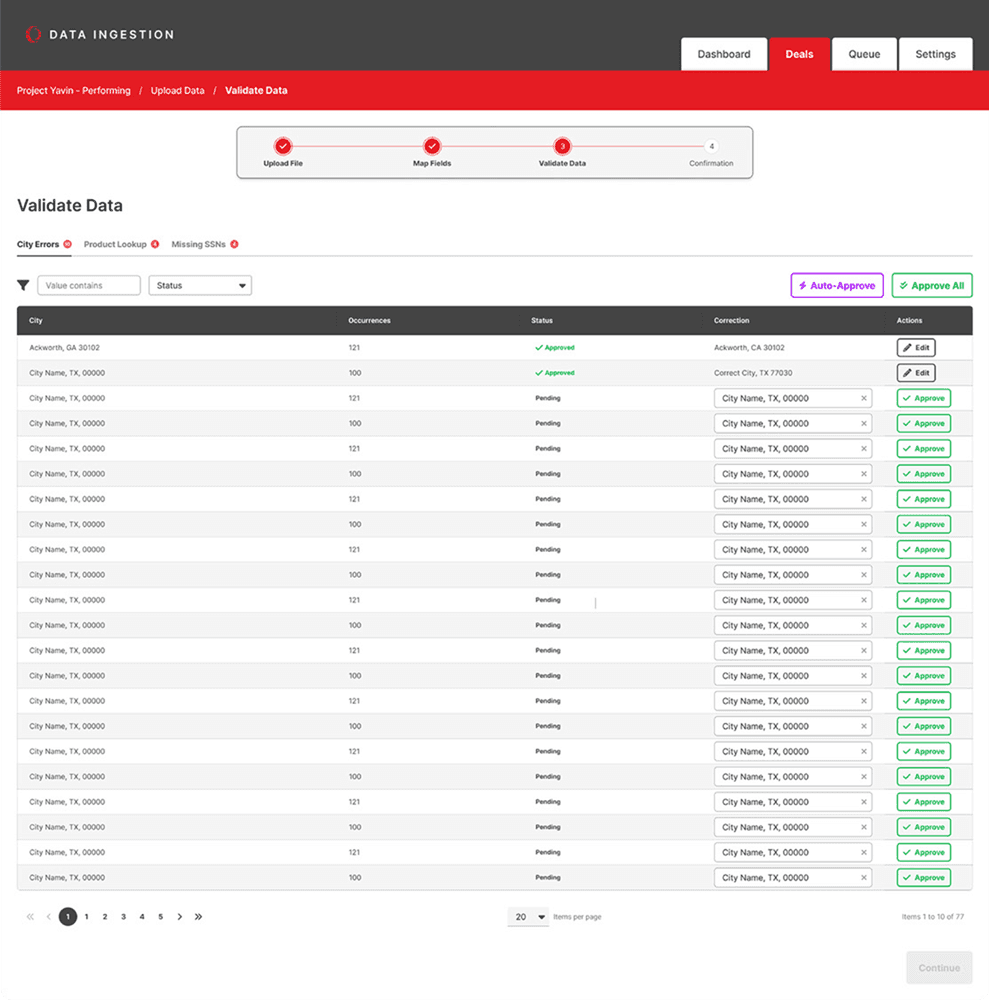Open the Settings tab
This screenshot has width=989, height=1000.
(x=935, y=54)
